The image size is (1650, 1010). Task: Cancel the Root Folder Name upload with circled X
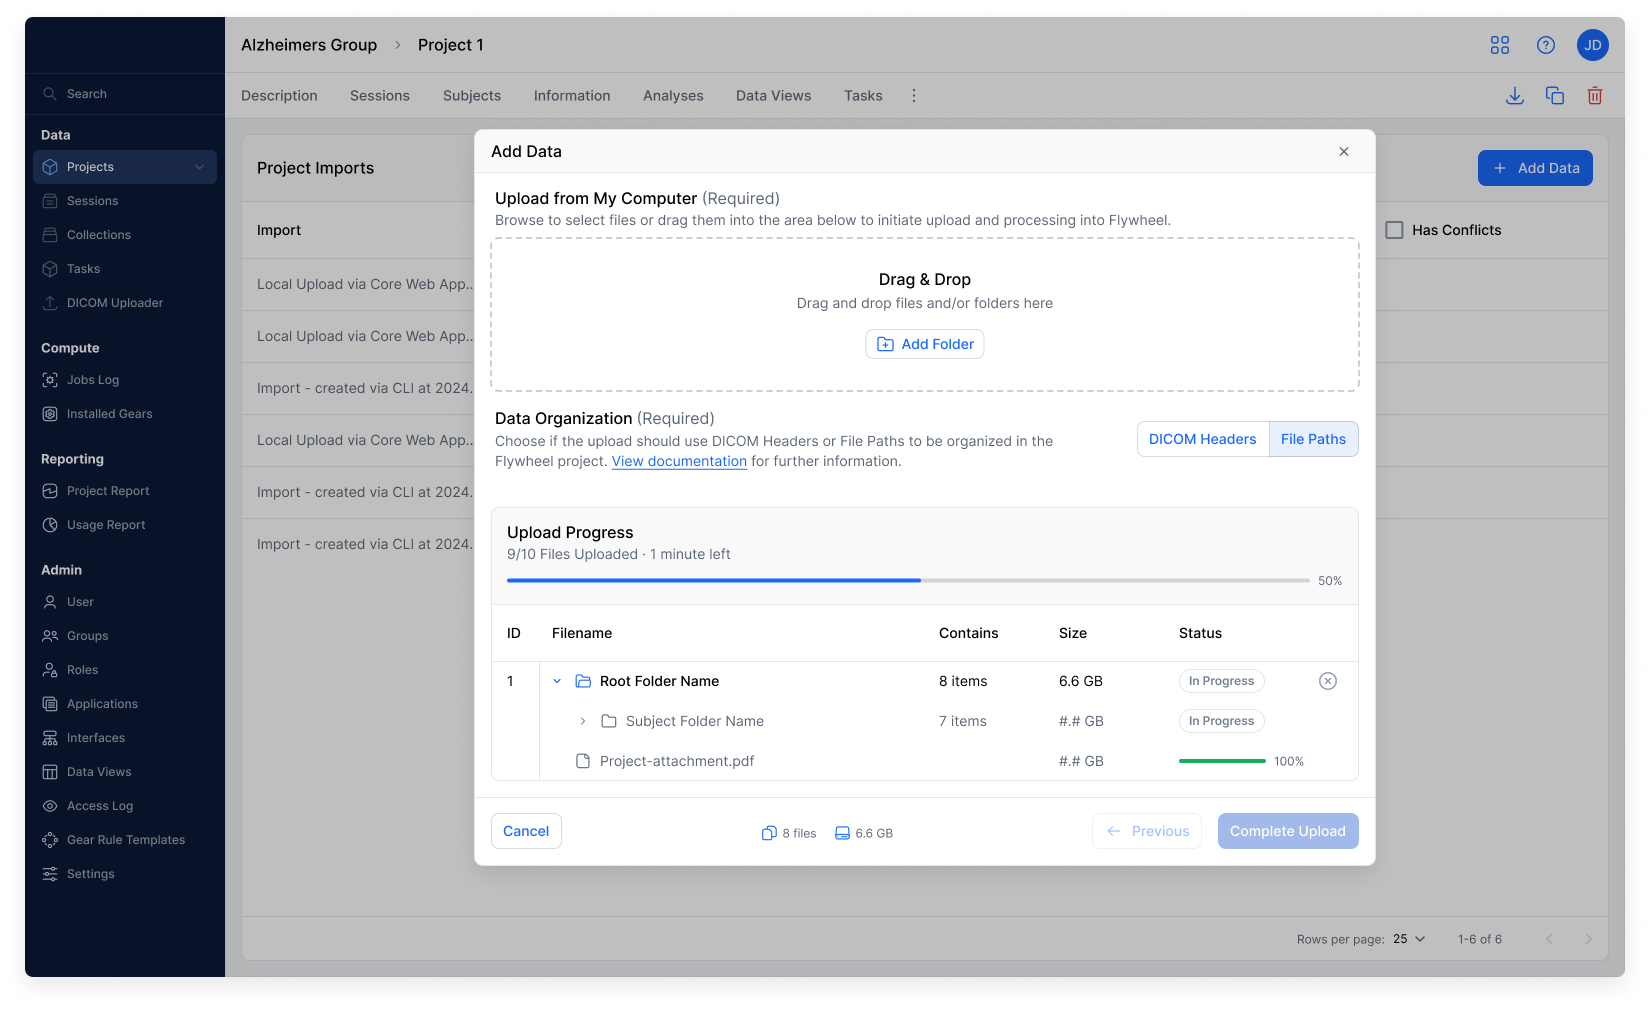coord(1328,681)
